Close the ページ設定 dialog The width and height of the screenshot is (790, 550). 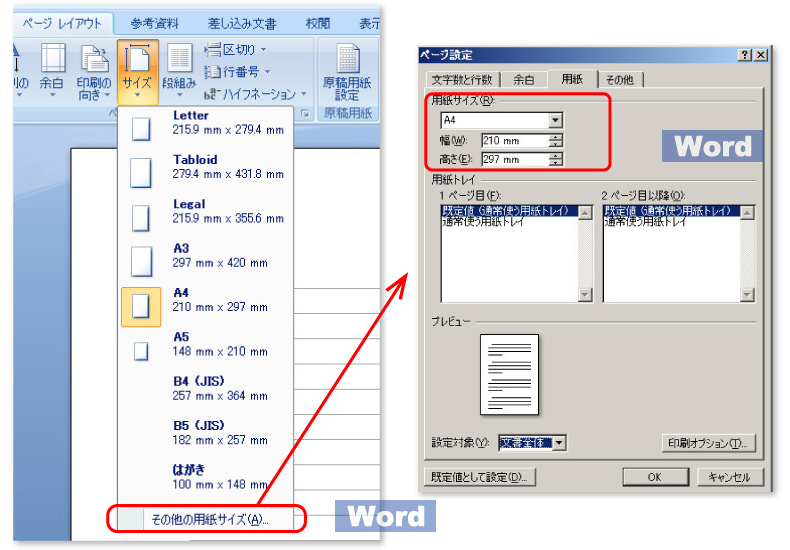pos(760,55)
